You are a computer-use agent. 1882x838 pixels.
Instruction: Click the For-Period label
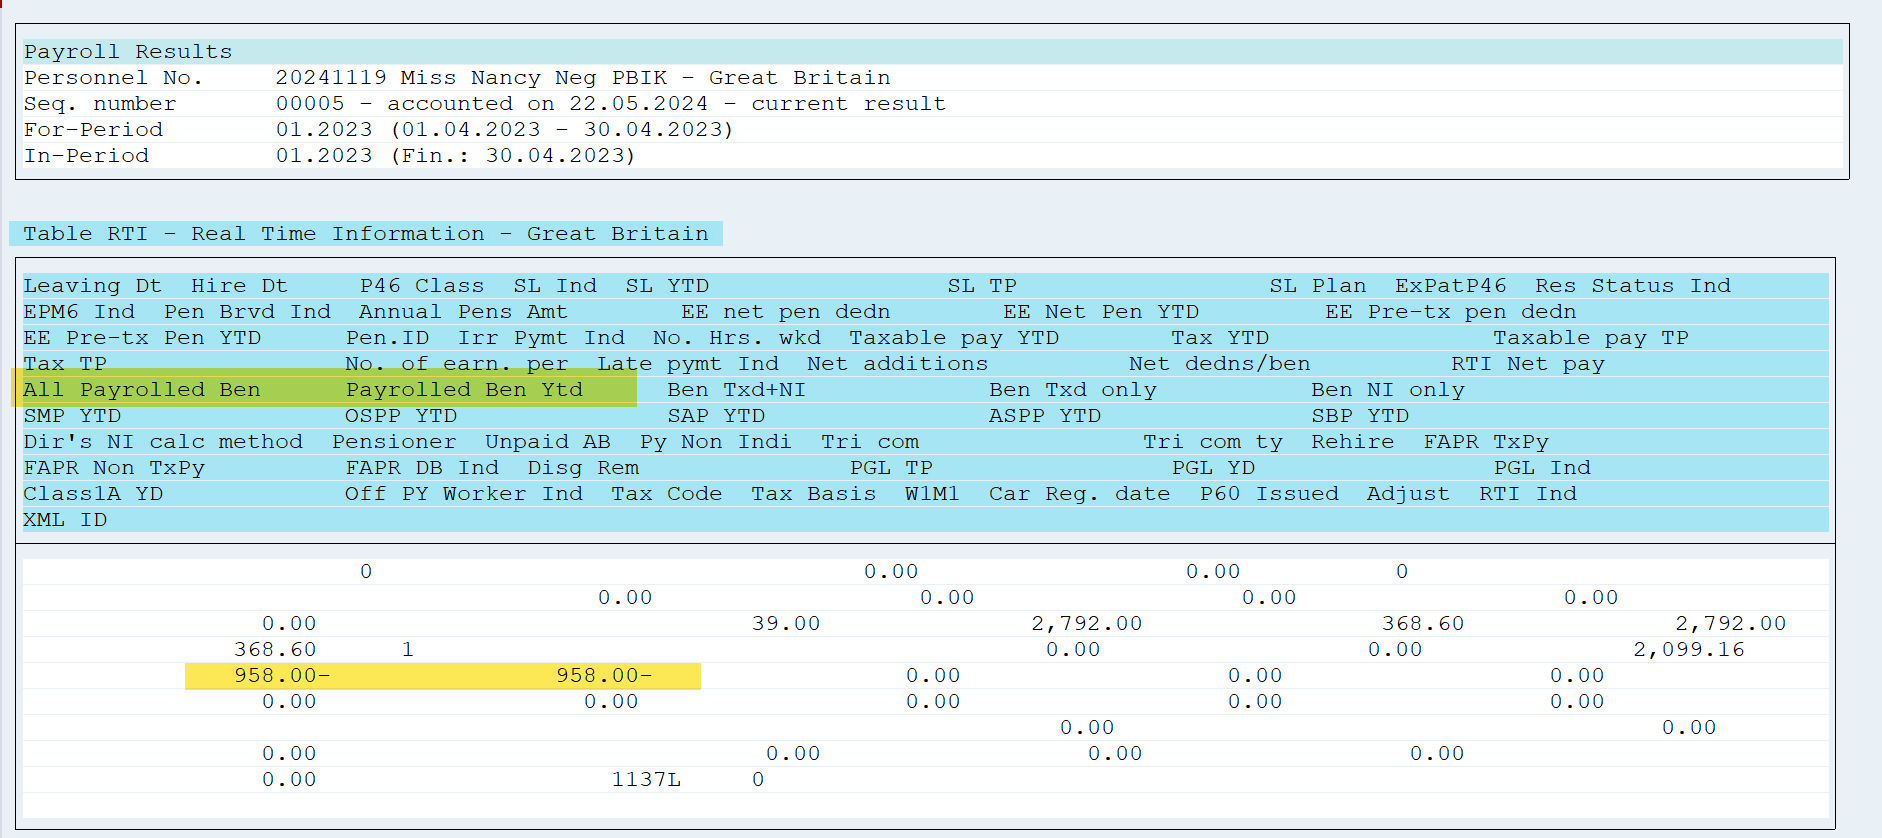coord(93,130)
